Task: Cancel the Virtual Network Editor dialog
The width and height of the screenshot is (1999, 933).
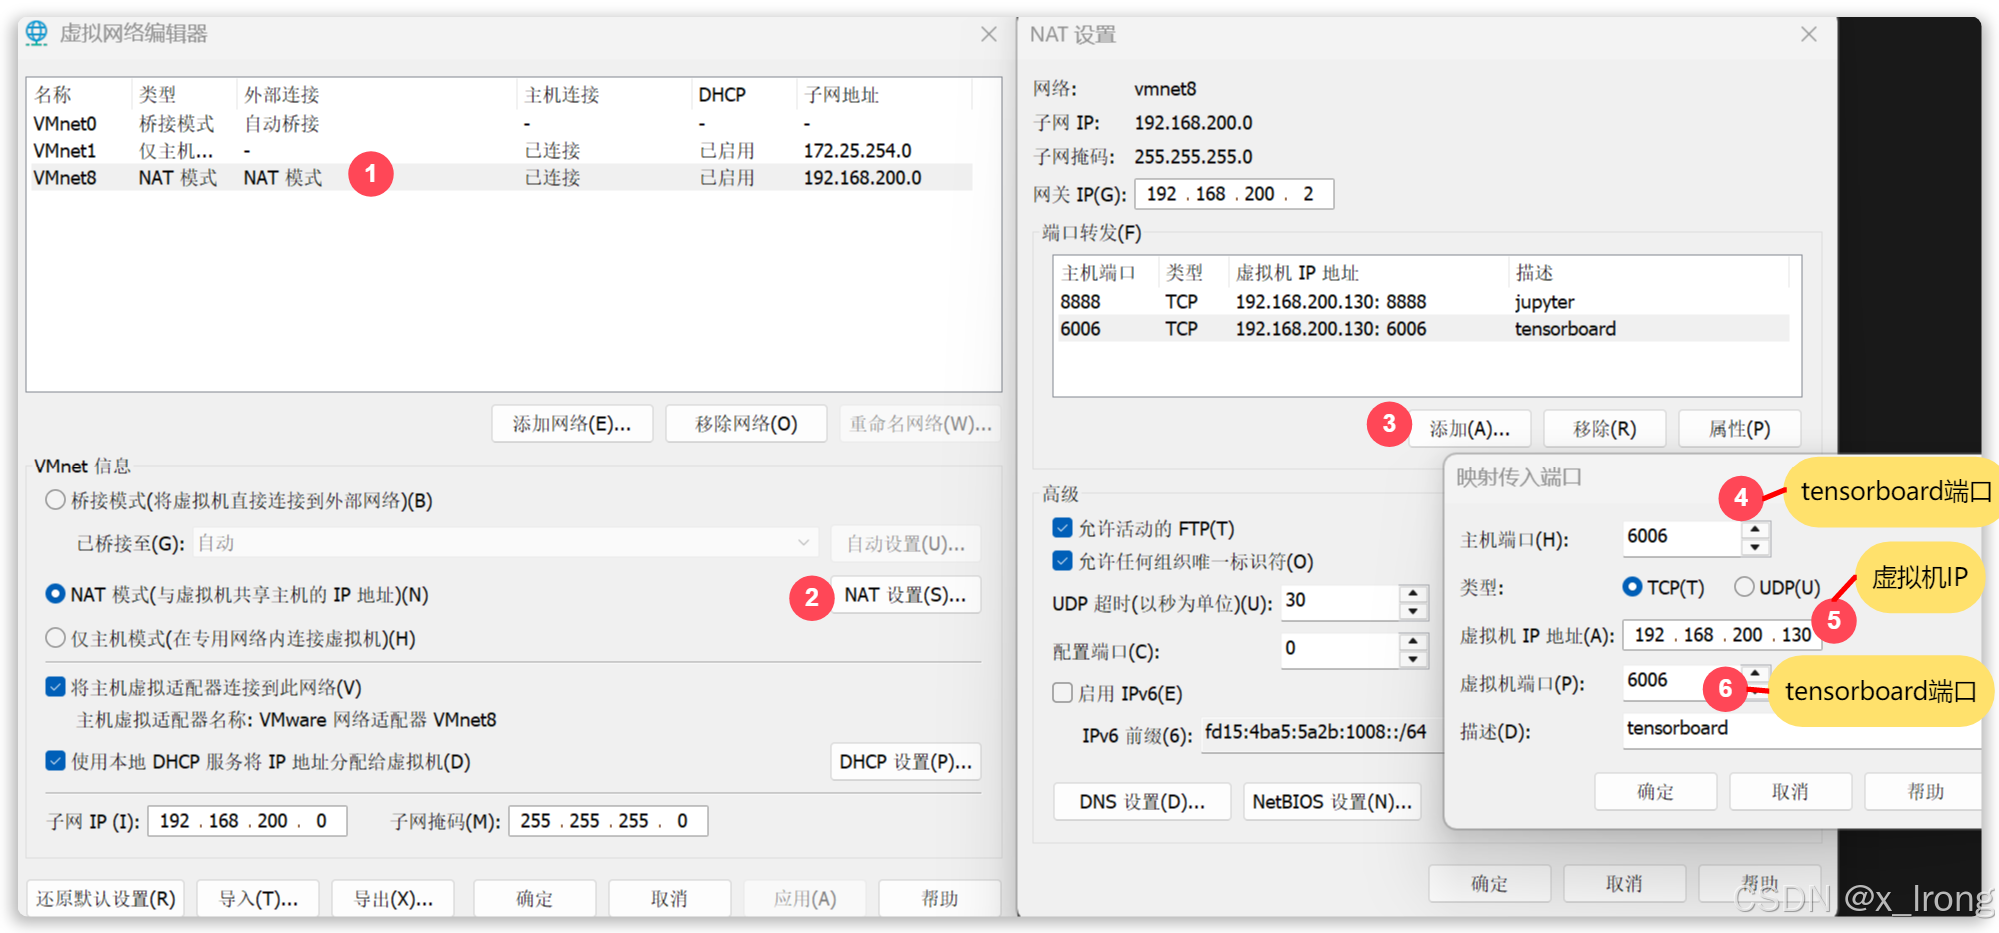Action: (670, 898)
